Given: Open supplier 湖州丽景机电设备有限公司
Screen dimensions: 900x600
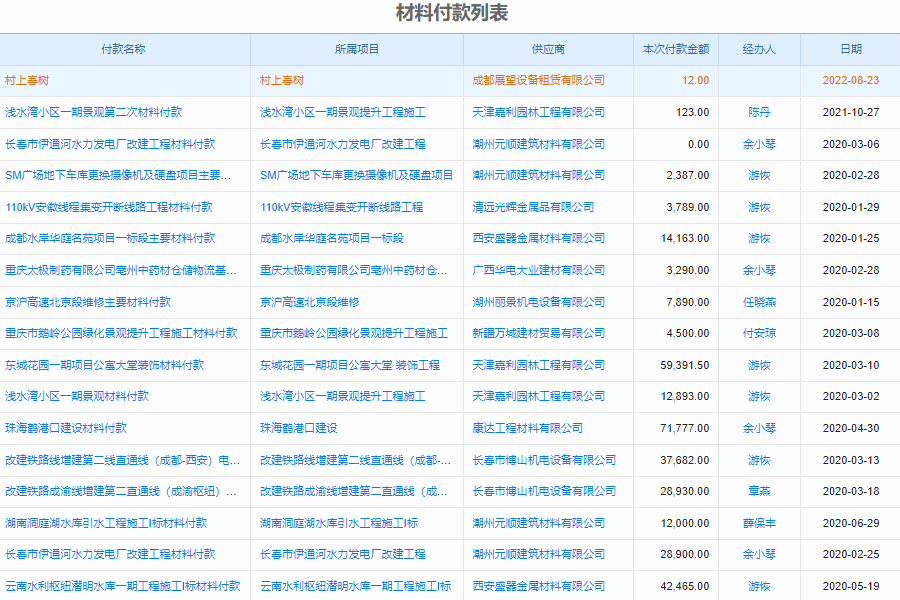Looking at the screenshot, I should pyautogui.click(x=538, y=302).
